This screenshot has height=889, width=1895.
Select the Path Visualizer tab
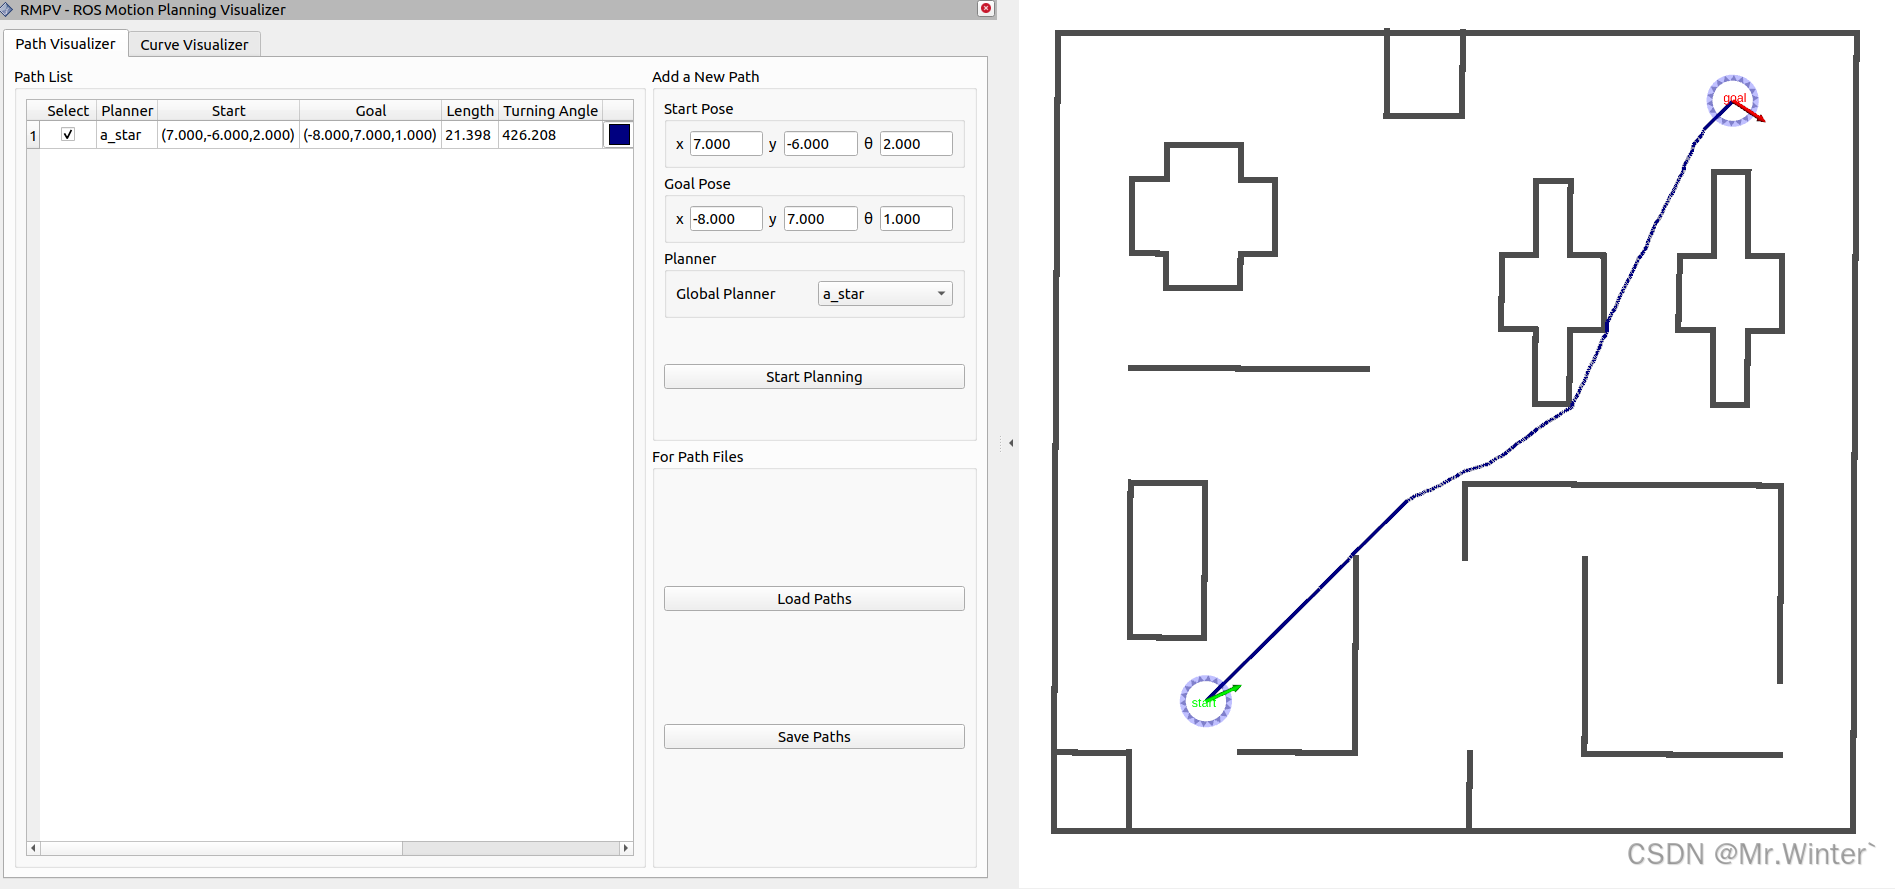click(65, 44)
